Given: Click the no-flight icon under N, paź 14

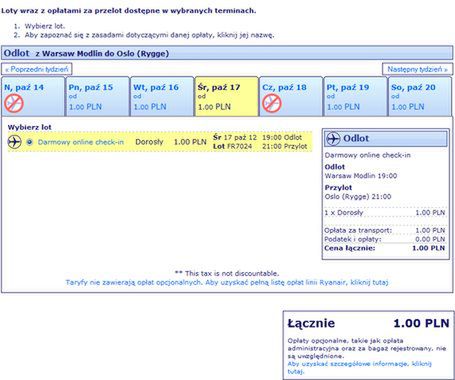Looking at the screenshot, I should tap(14, 103).
